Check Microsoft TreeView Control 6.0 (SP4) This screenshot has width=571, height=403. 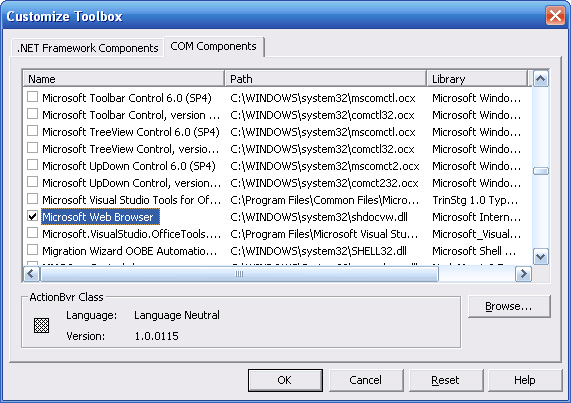pyautogui.click(x=32, y=131)
